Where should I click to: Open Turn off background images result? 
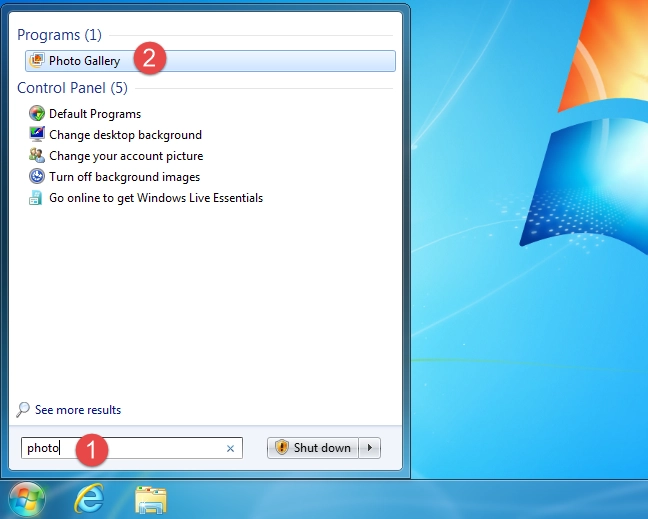(x=124, y=177)
